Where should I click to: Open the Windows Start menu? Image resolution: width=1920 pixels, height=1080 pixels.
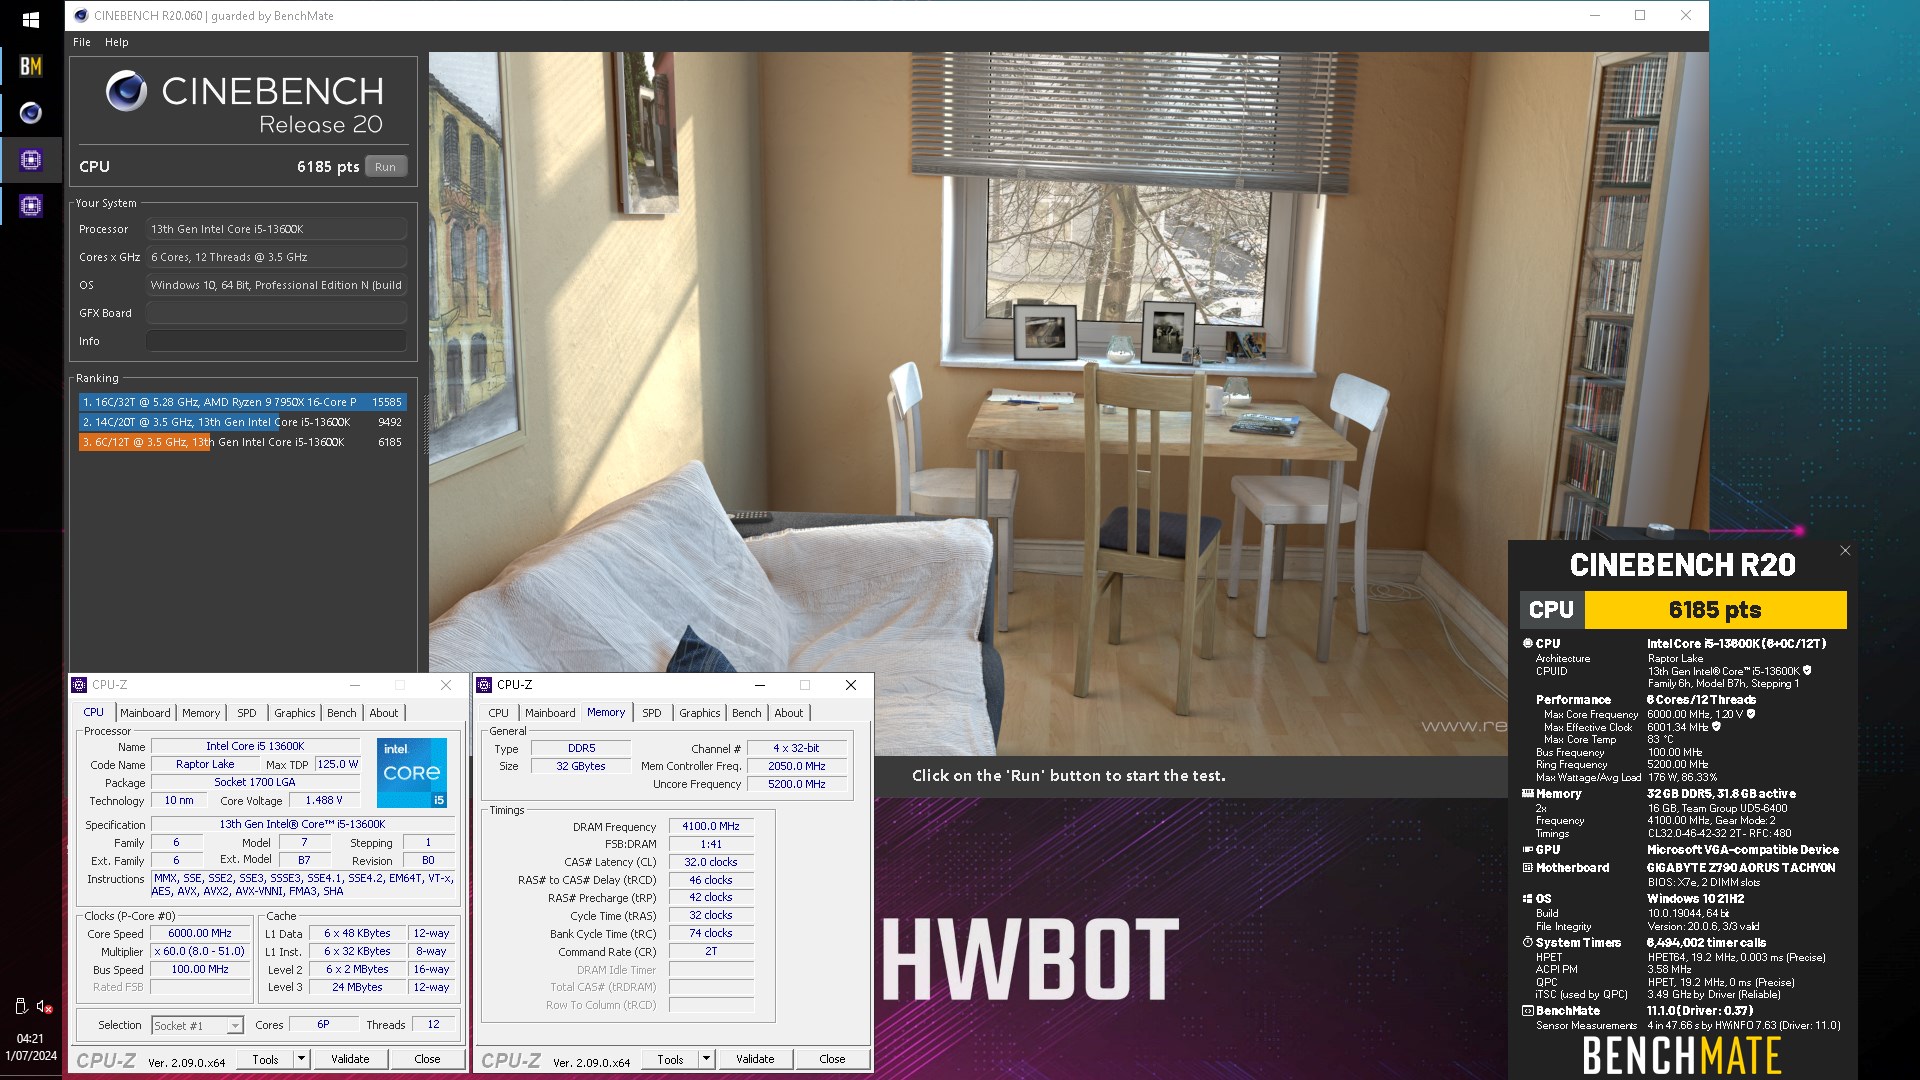coord(31,19)
